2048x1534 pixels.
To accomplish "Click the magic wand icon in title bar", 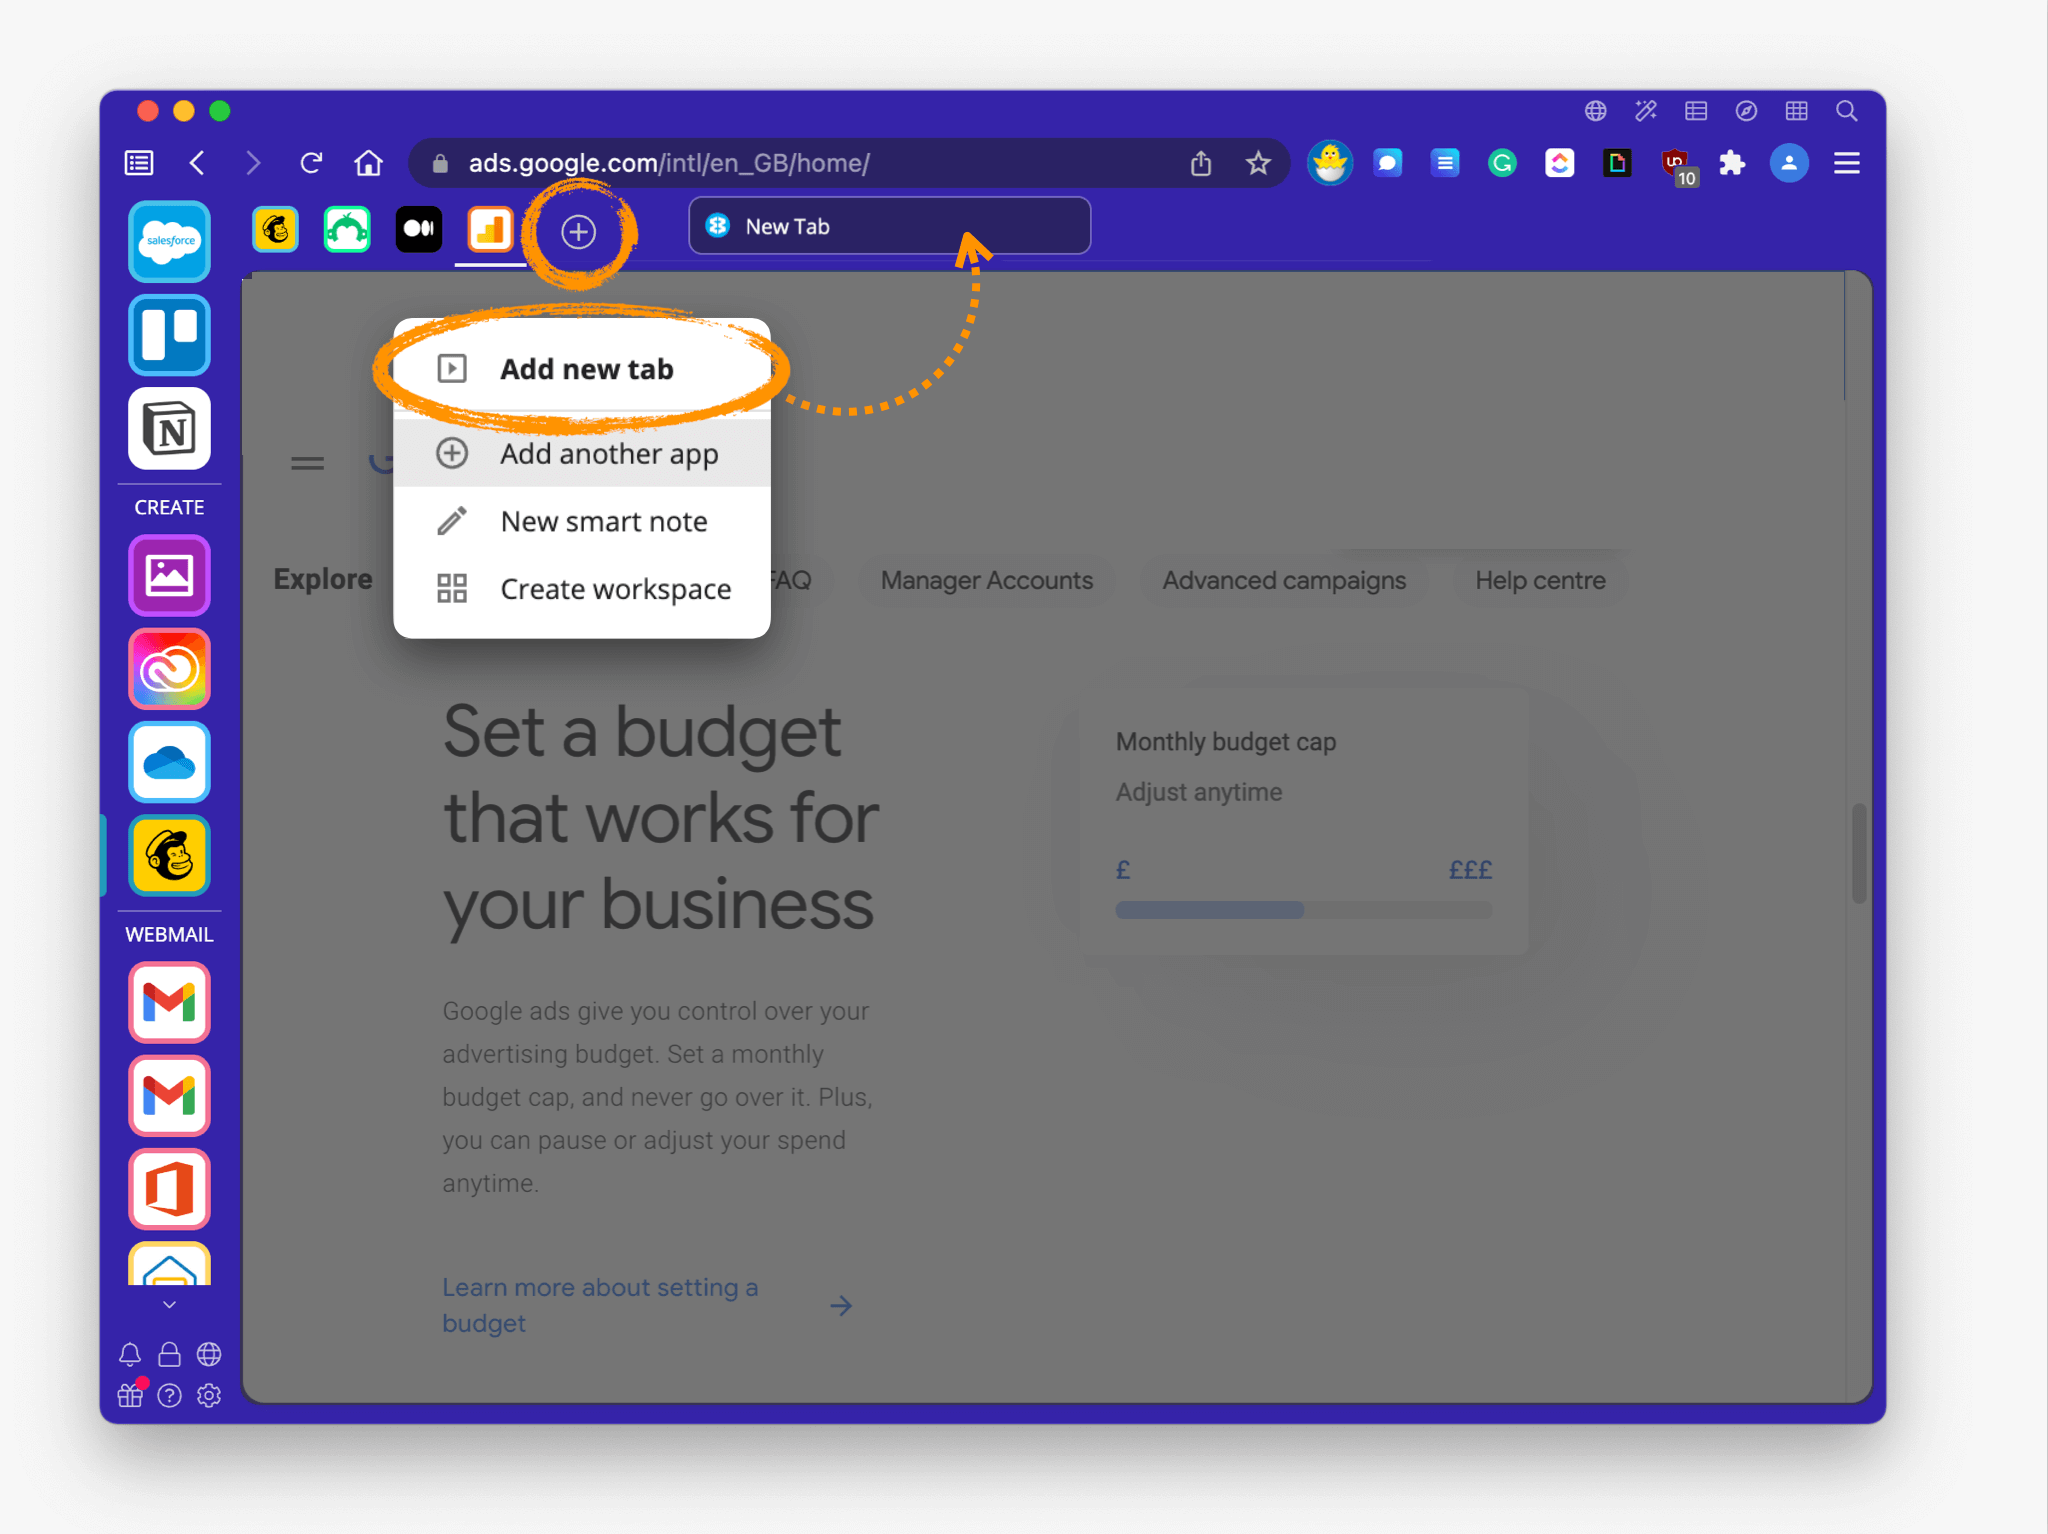I will click(x=1646, y=111).
